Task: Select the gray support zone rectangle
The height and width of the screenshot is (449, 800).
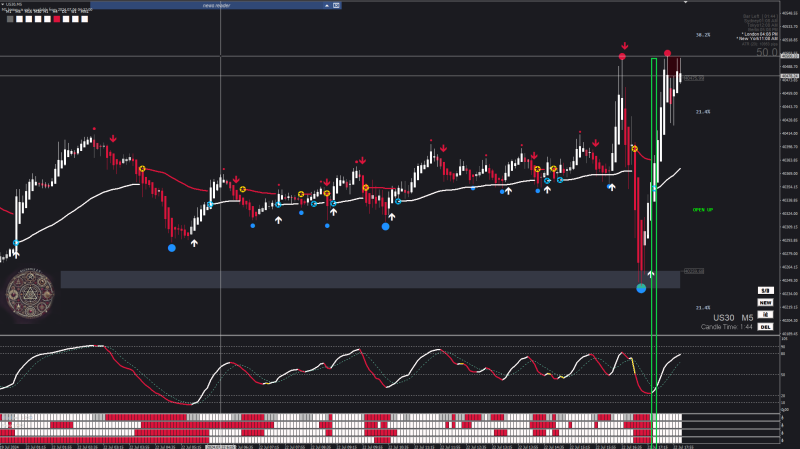Action: [370, 280]
